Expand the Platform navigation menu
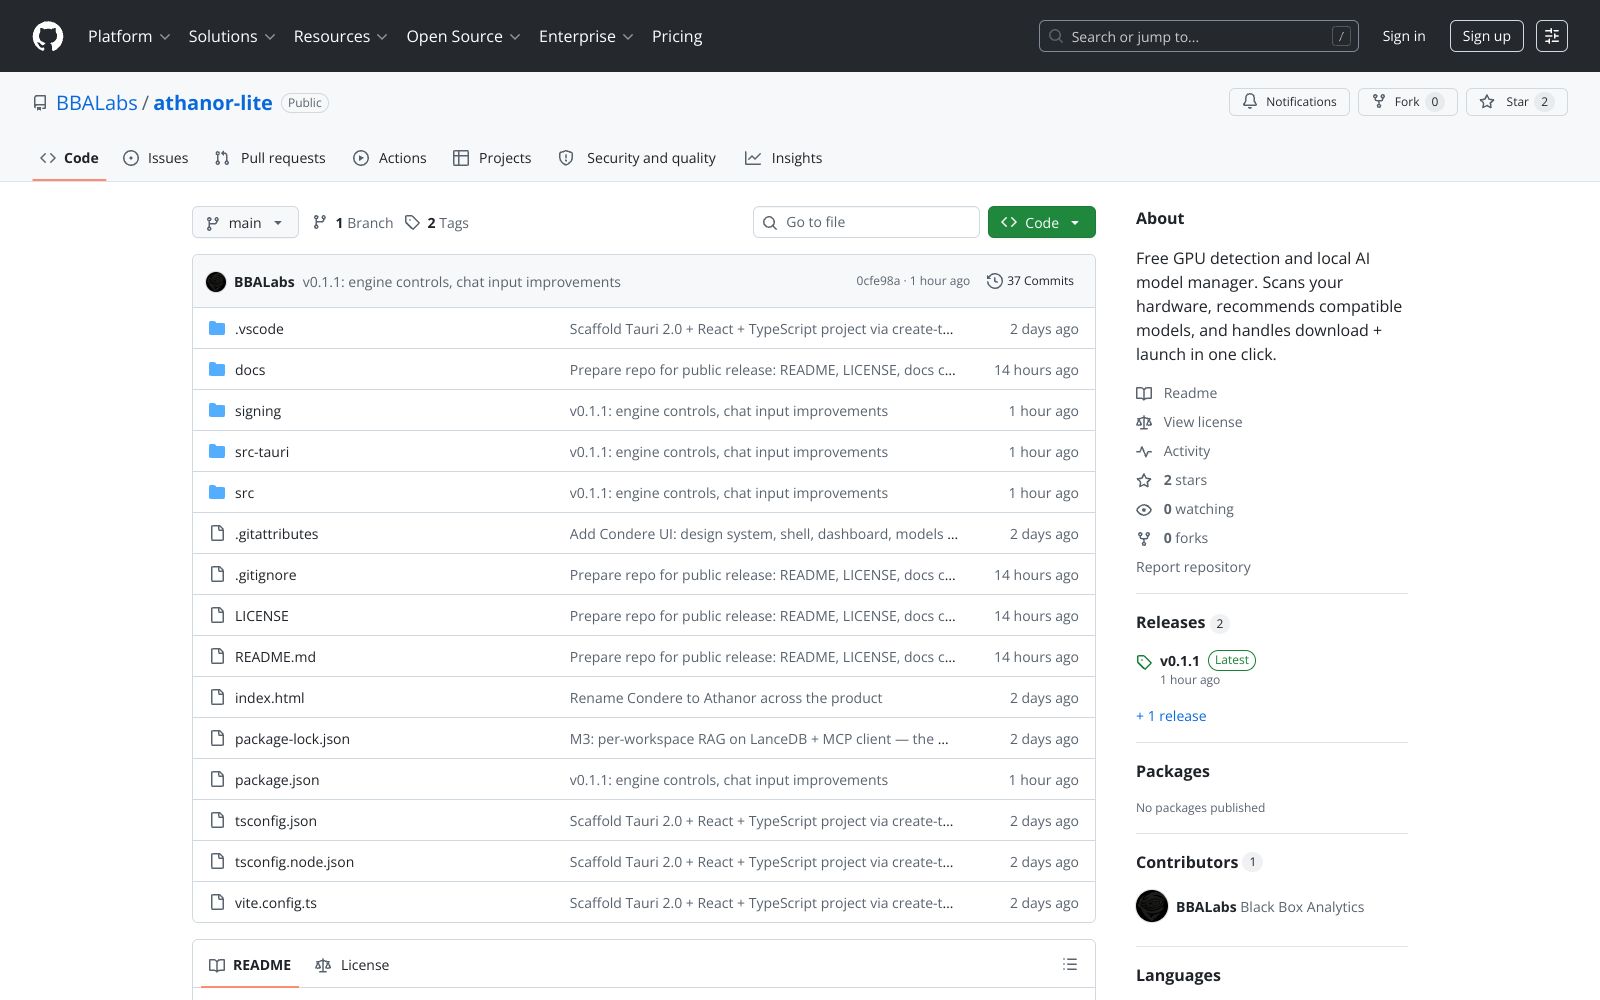The image size is (1600, 1000). (x=129, y=36)
